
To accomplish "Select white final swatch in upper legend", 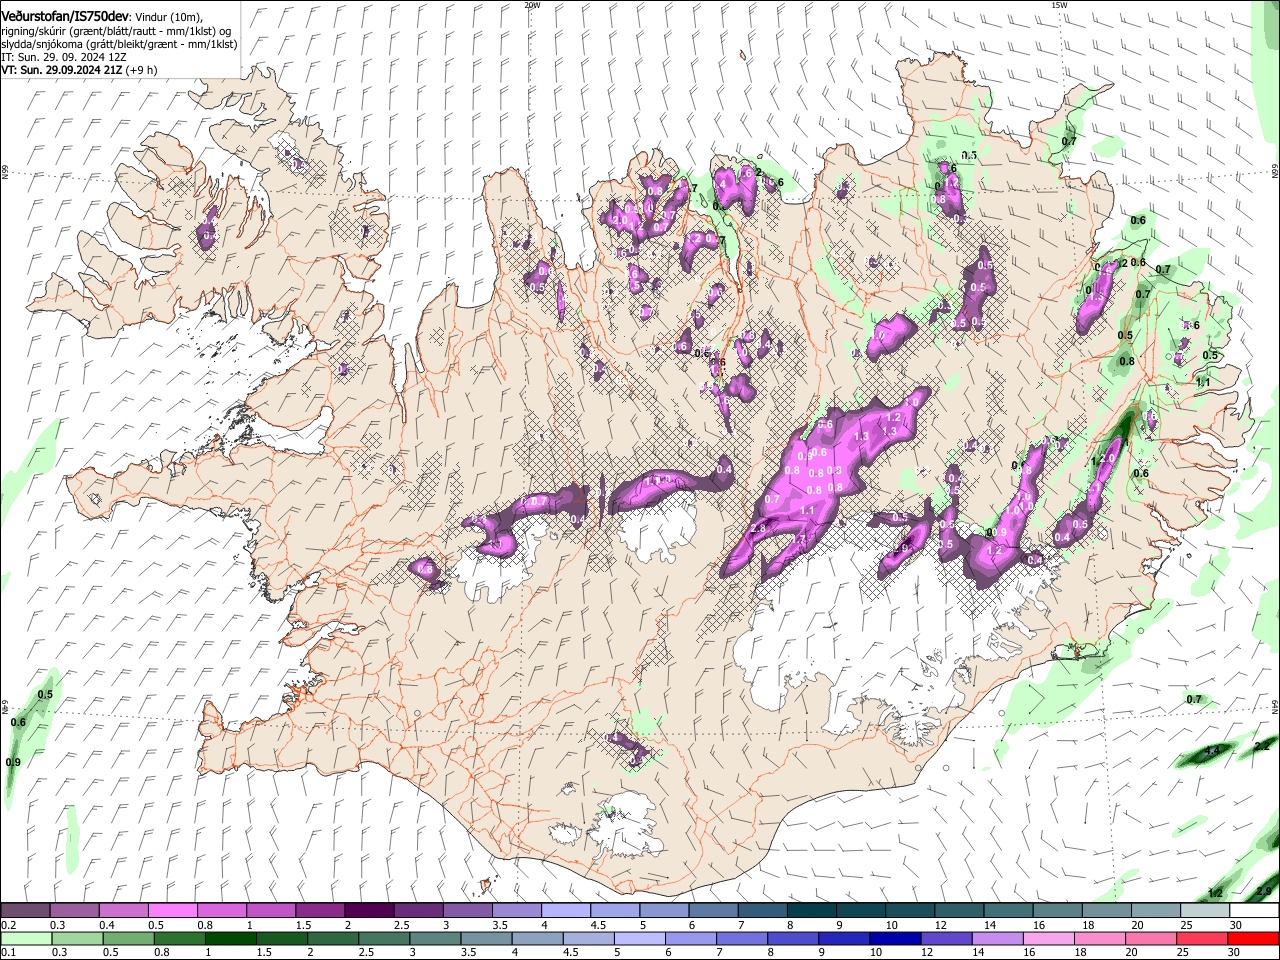I will click(1253, 911).
